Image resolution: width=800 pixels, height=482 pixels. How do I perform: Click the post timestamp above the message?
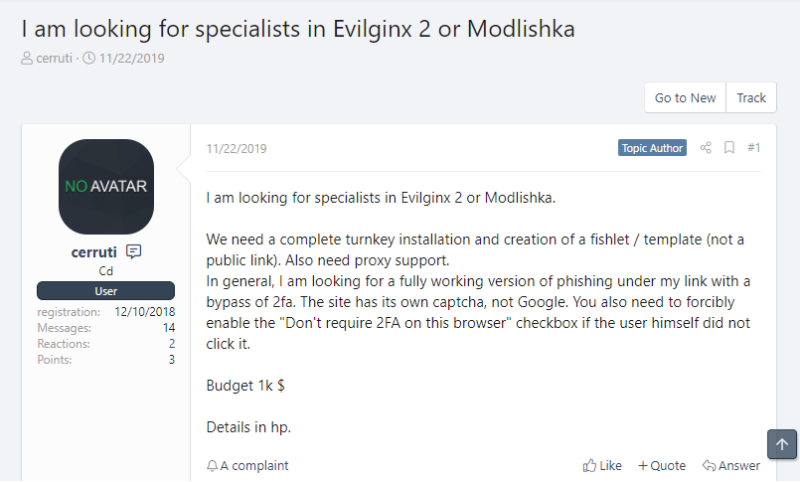click(x=236, y=149)
